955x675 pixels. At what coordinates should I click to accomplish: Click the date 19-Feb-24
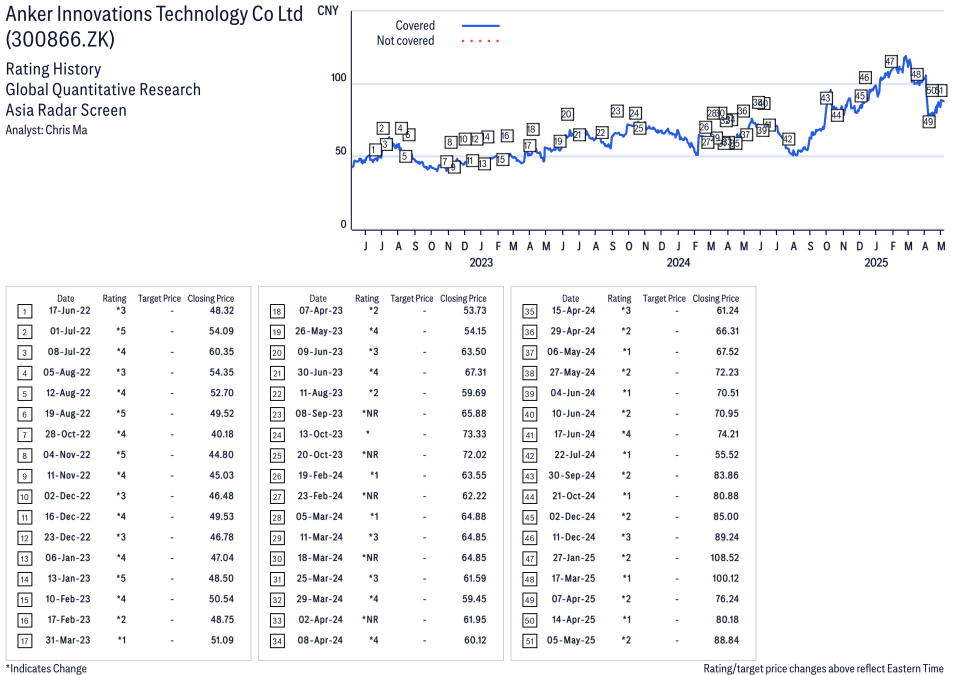pyautogui.click(x=320, y=476)
